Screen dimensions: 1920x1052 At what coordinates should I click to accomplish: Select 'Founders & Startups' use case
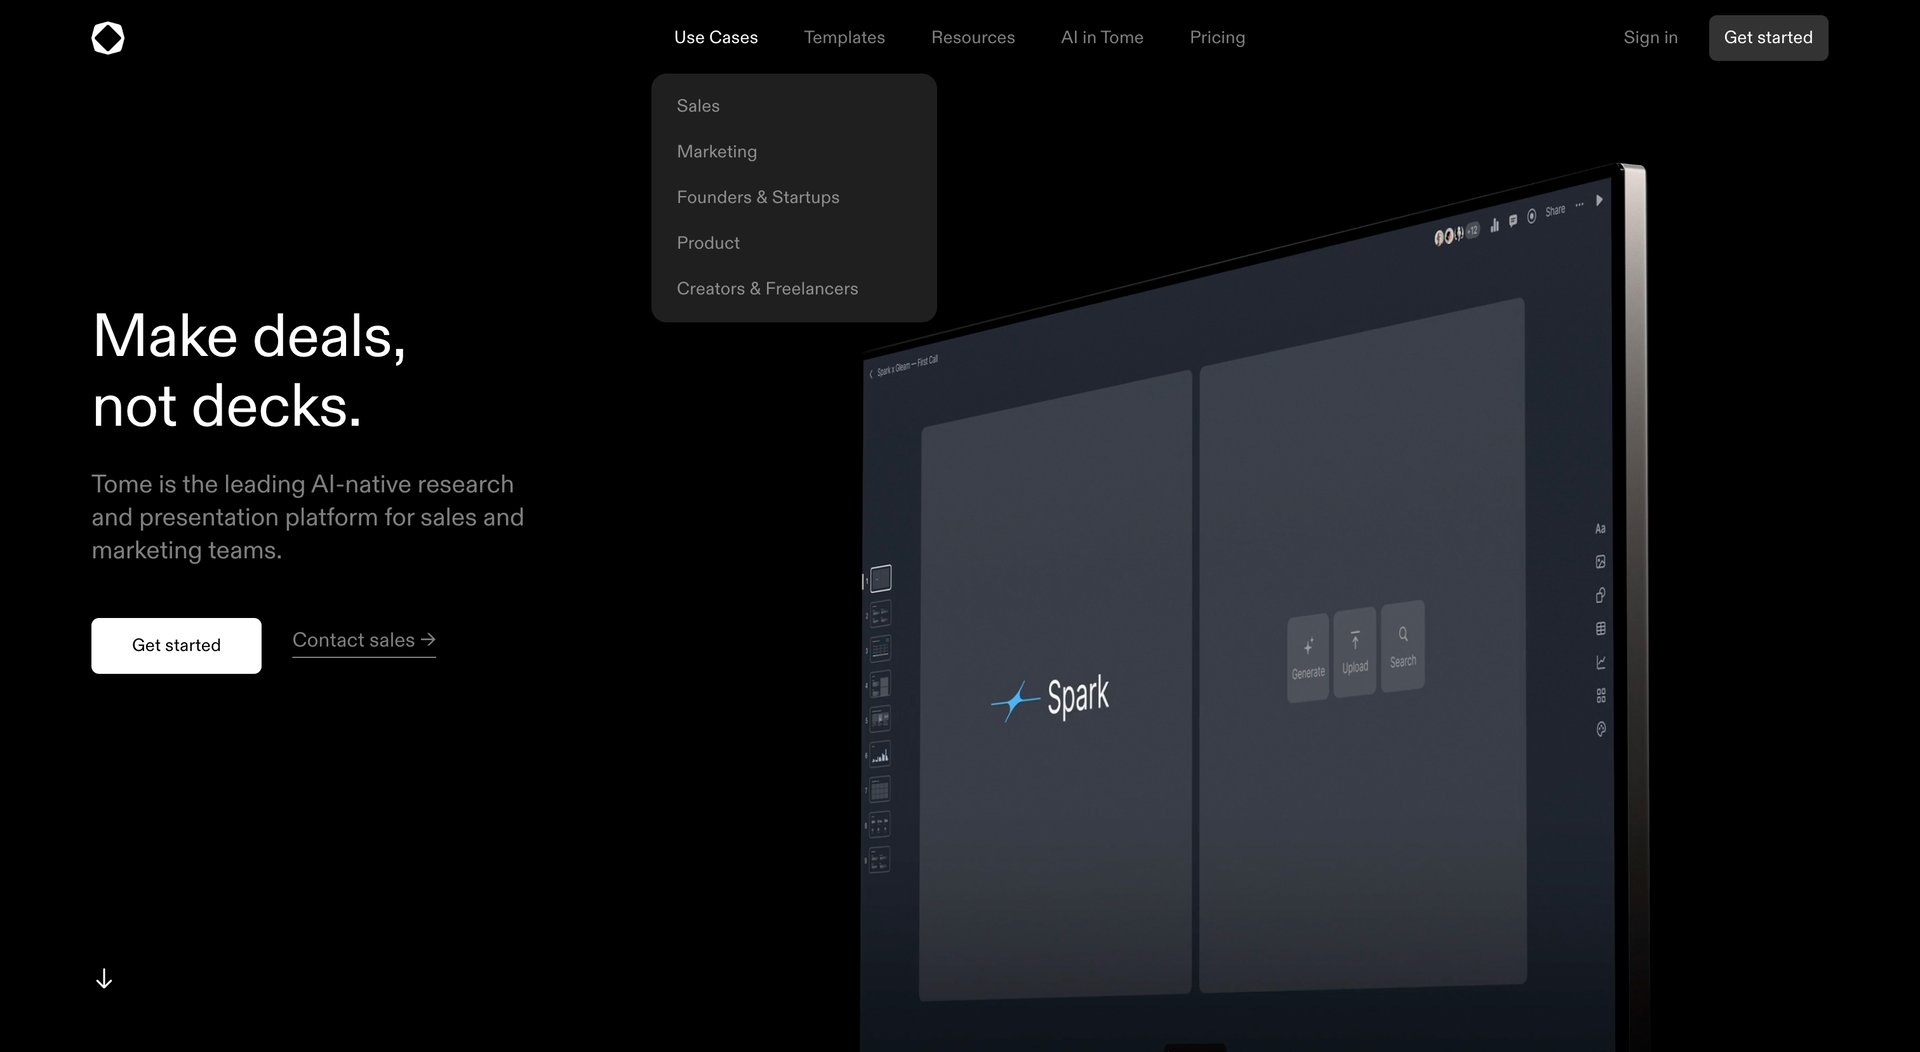[x=758, y=197]
